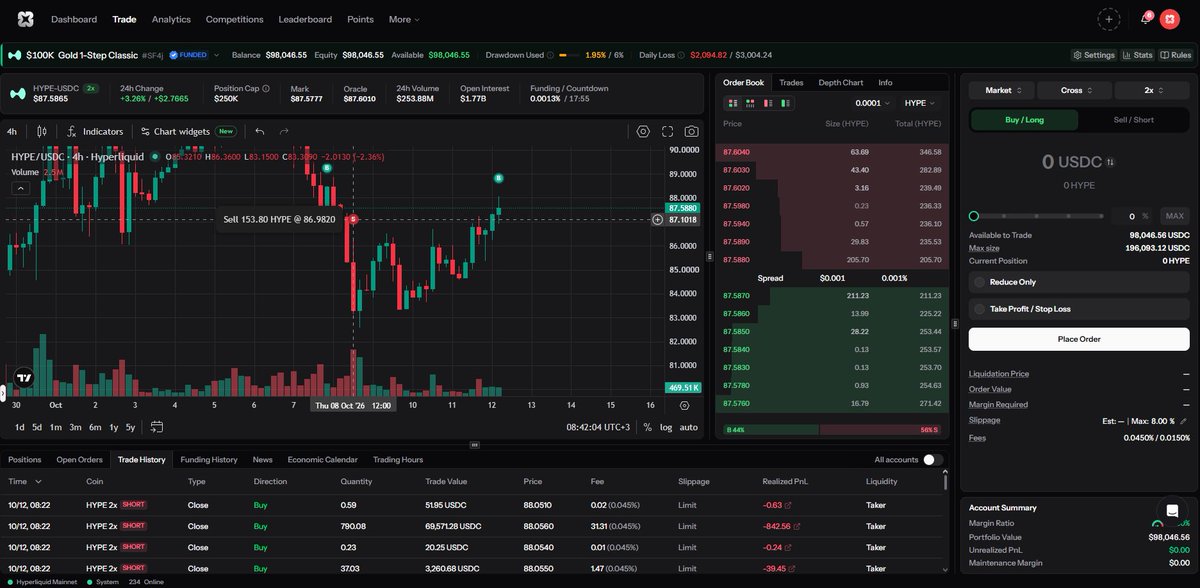Swap USDC order size unit icon
1200x588 pixels.
[x=1110, y=162]
